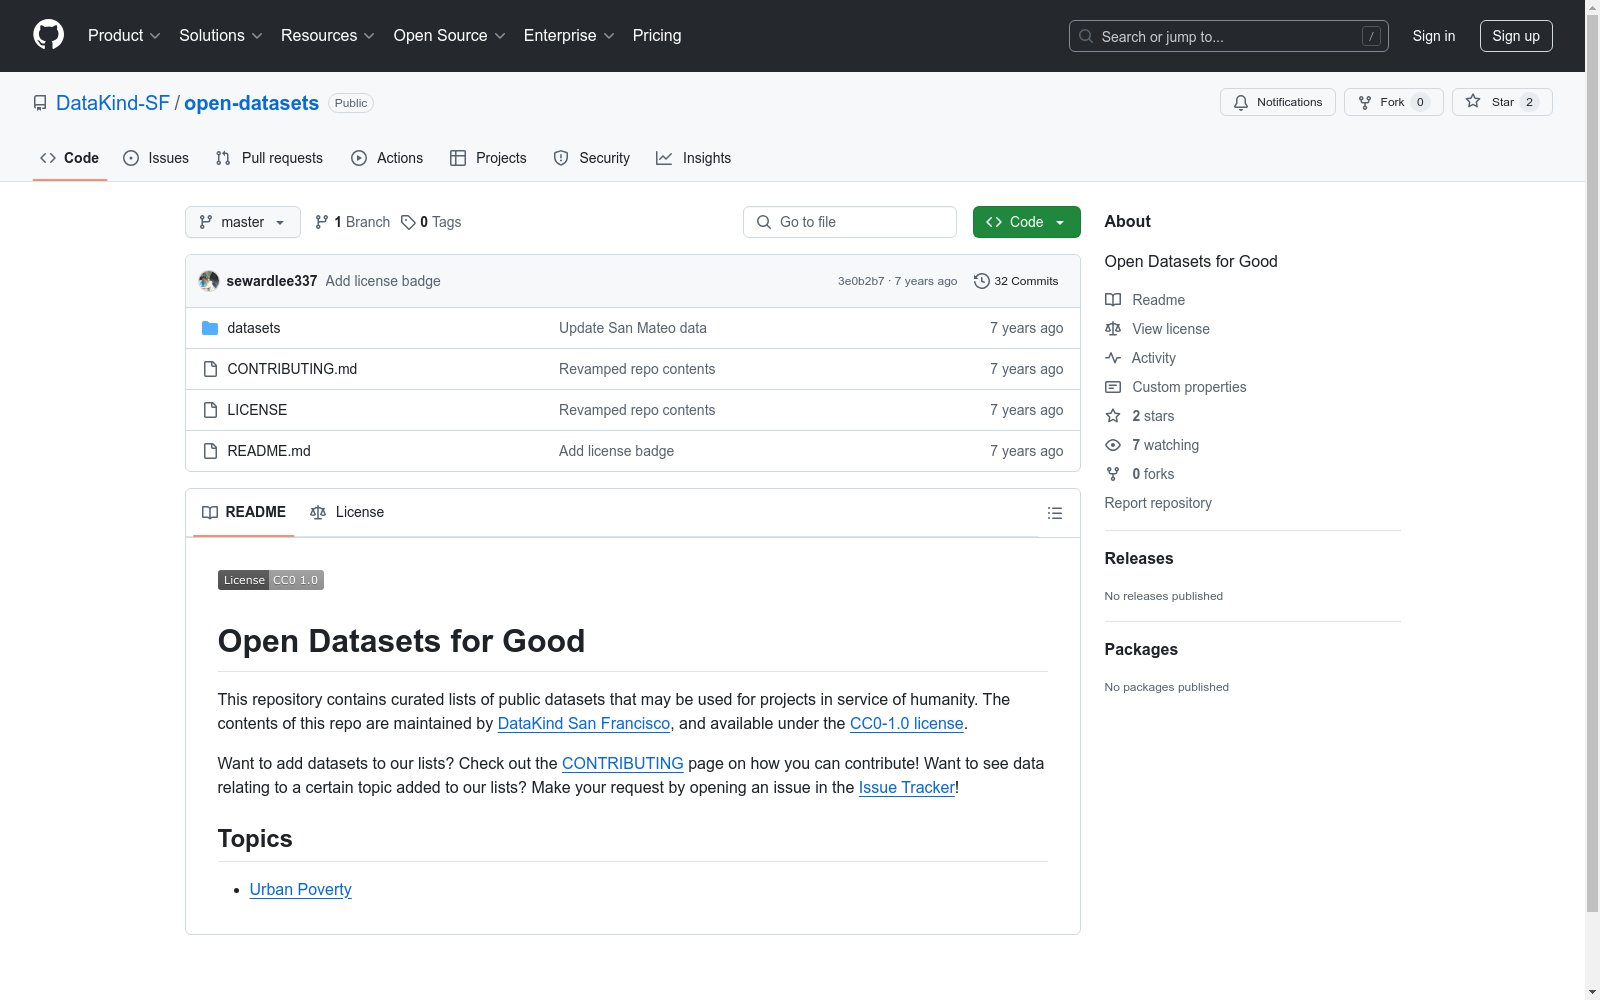Open the License CC0 1.0 badge

tap(271, 580)
